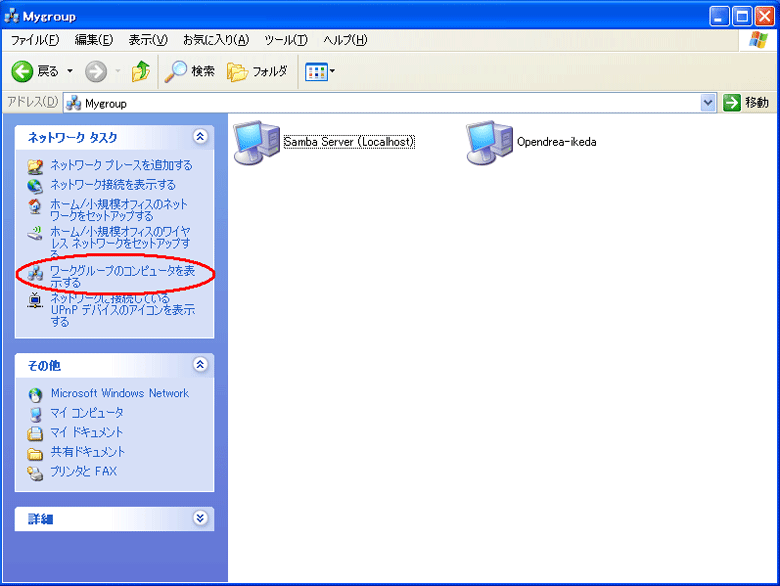Click the プリンタと FAX printer icon
Viewport: 780px width, 586px height.
[x=35, y=473]
